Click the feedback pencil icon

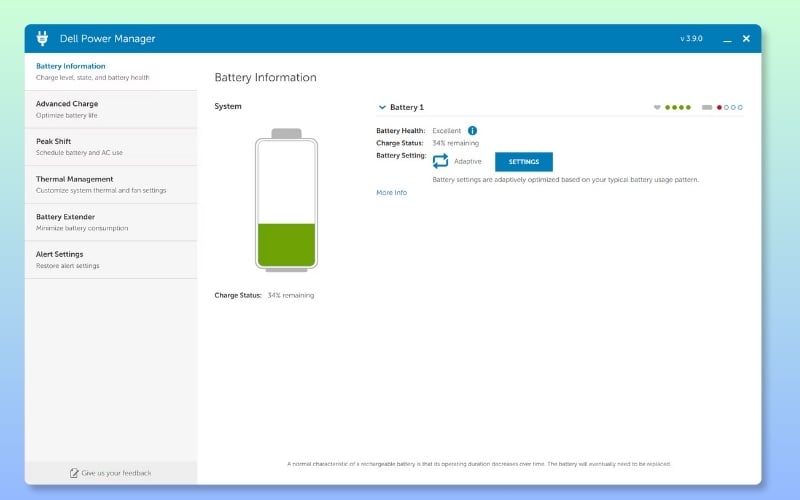click(74, 472)
